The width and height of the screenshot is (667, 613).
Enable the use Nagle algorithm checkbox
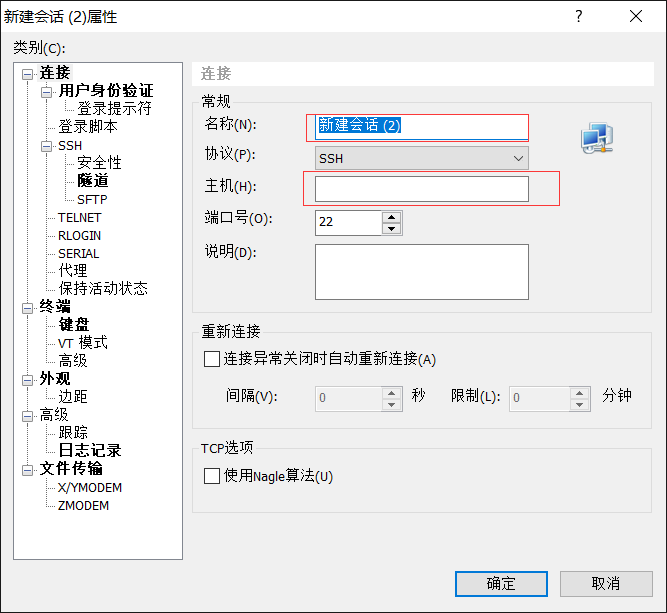211,476
